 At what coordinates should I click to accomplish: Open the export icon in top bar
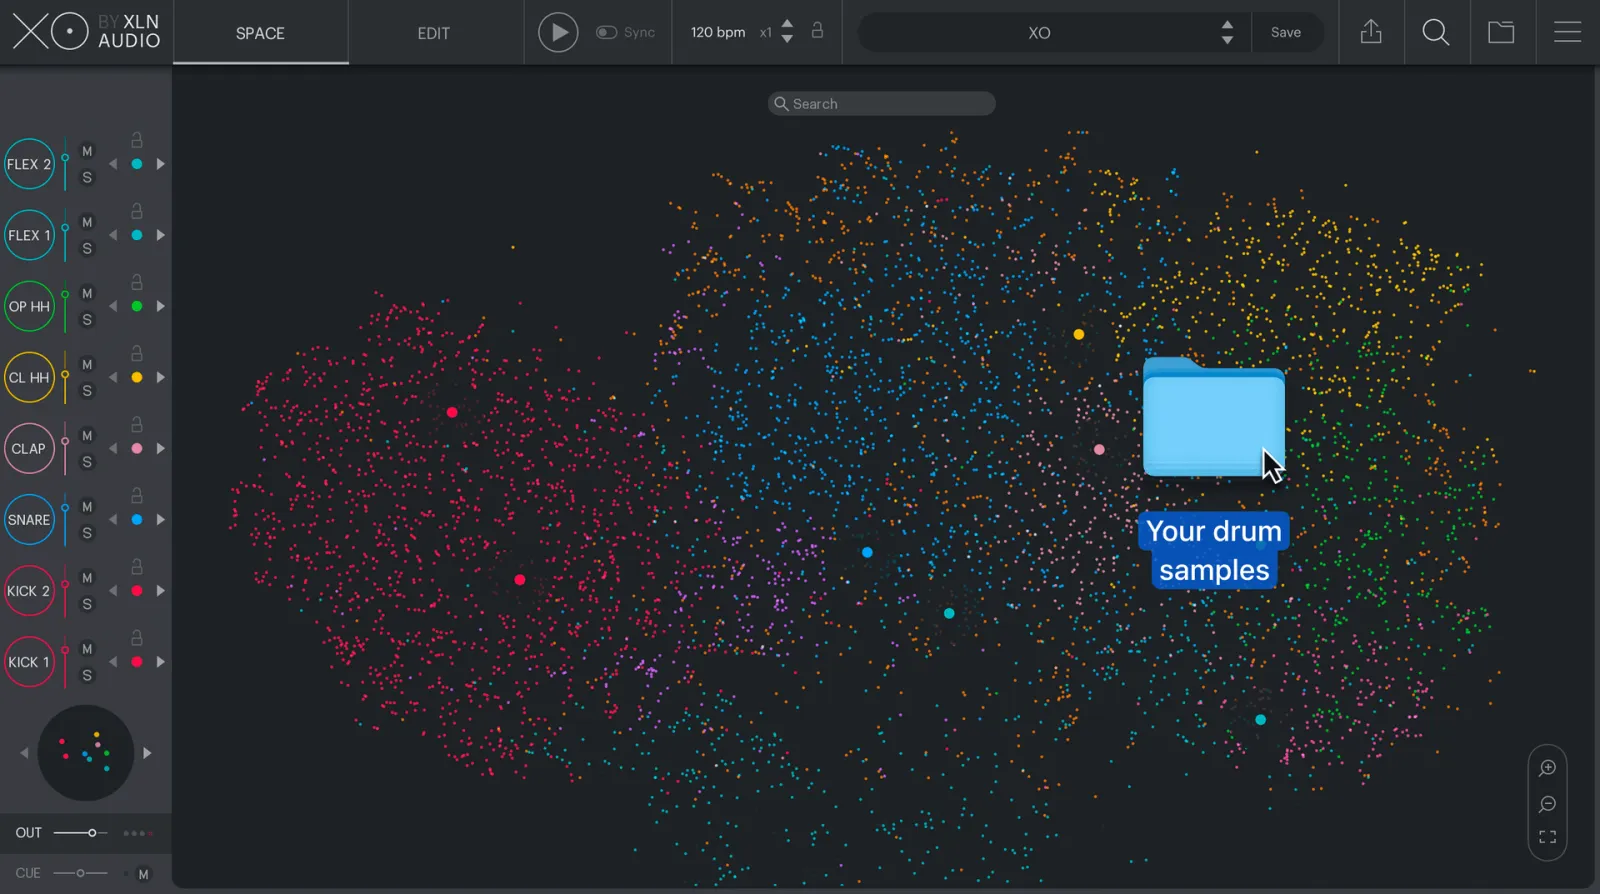point(1371,32)
